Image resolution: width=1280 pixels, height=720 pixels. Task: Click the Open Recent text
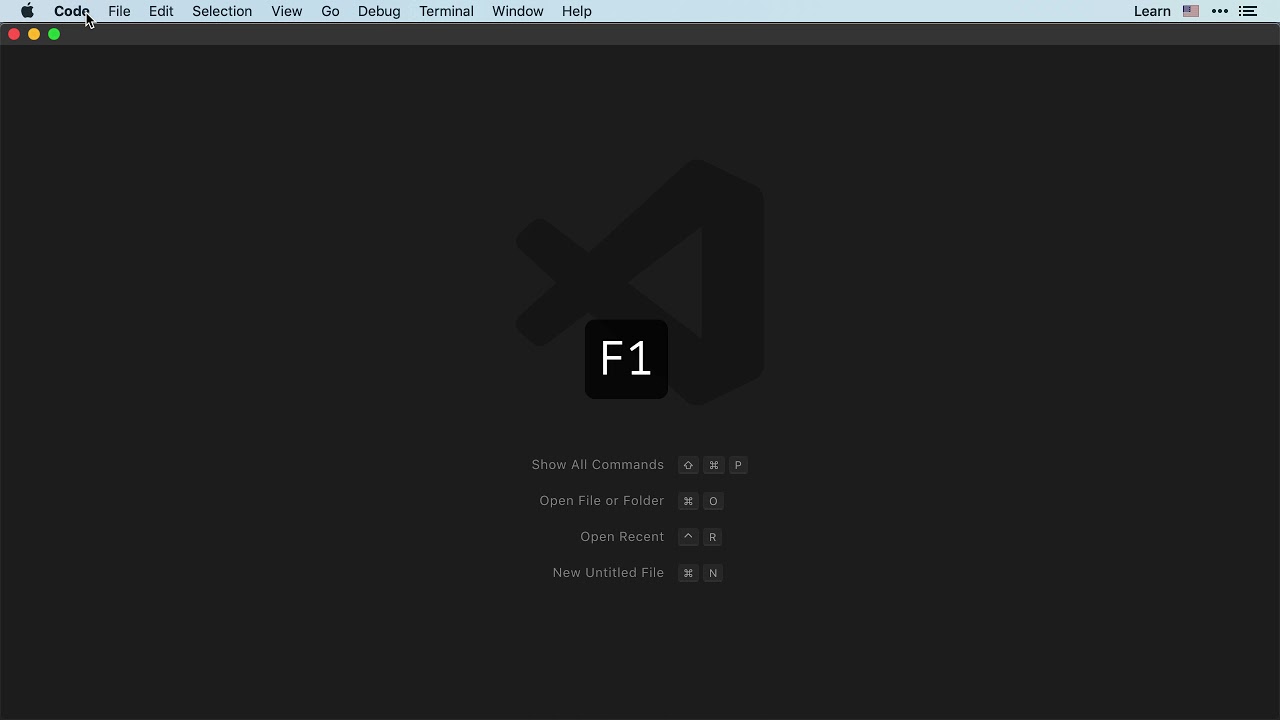point(622,537)
